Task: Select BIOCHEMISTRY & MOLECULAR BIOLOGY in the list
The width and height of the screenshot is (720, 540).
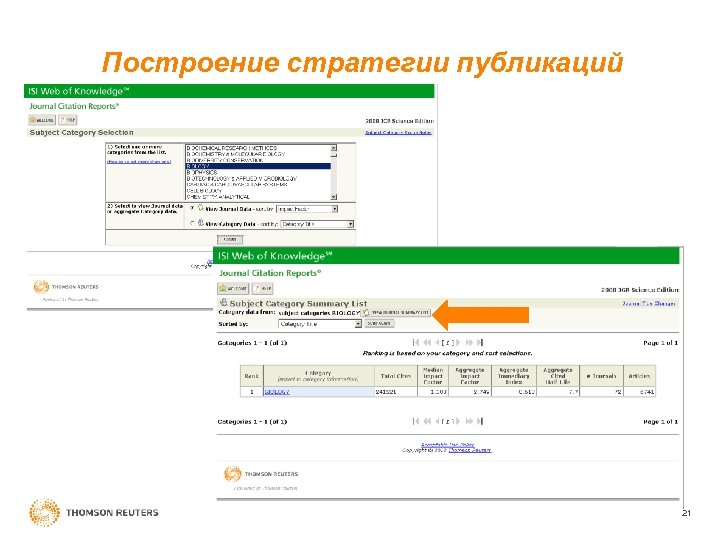Action: click(258, 154)
